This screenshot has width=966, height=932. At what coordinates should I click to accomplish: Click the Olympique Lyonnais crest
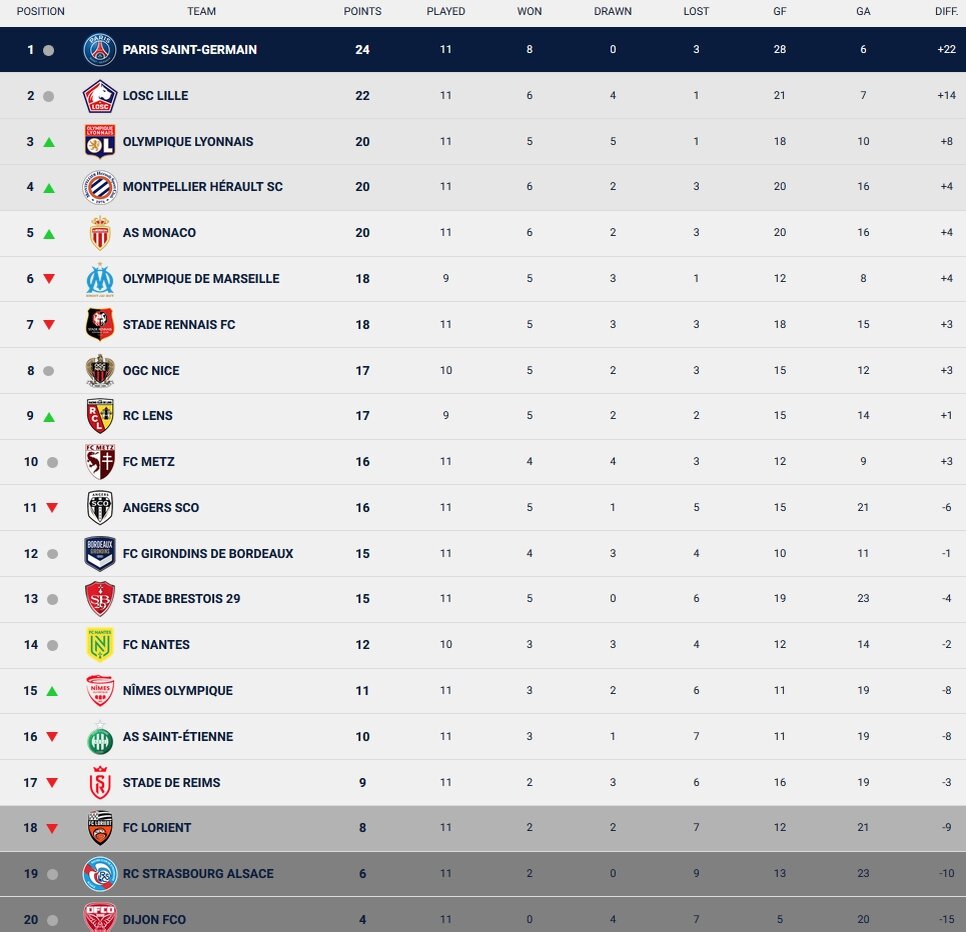coord(100,142)
